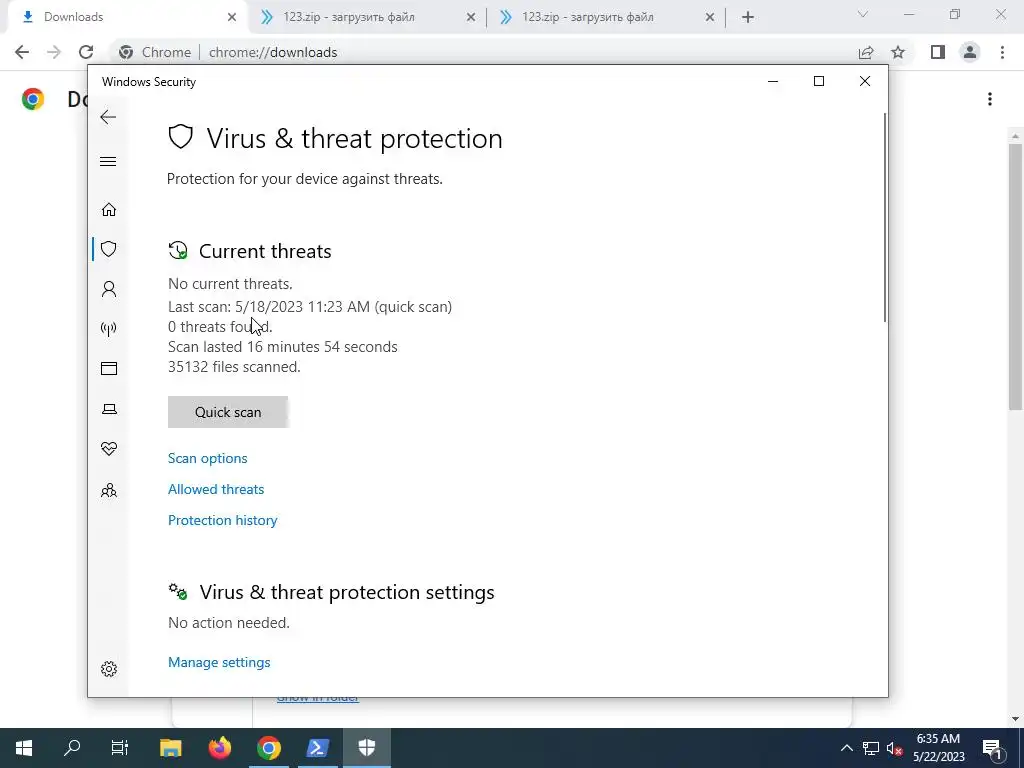Click Chrome page vertical scrollbar
Image resolution: width=1024 pixels, height=768 pixels.
pyautogui.click(x=1015, y=278)
